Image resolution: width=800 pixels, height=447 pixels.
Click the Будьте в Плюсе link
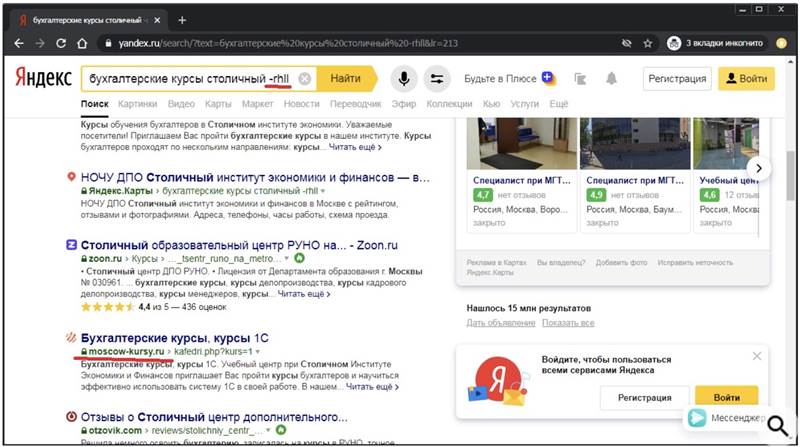pos(500,79)
